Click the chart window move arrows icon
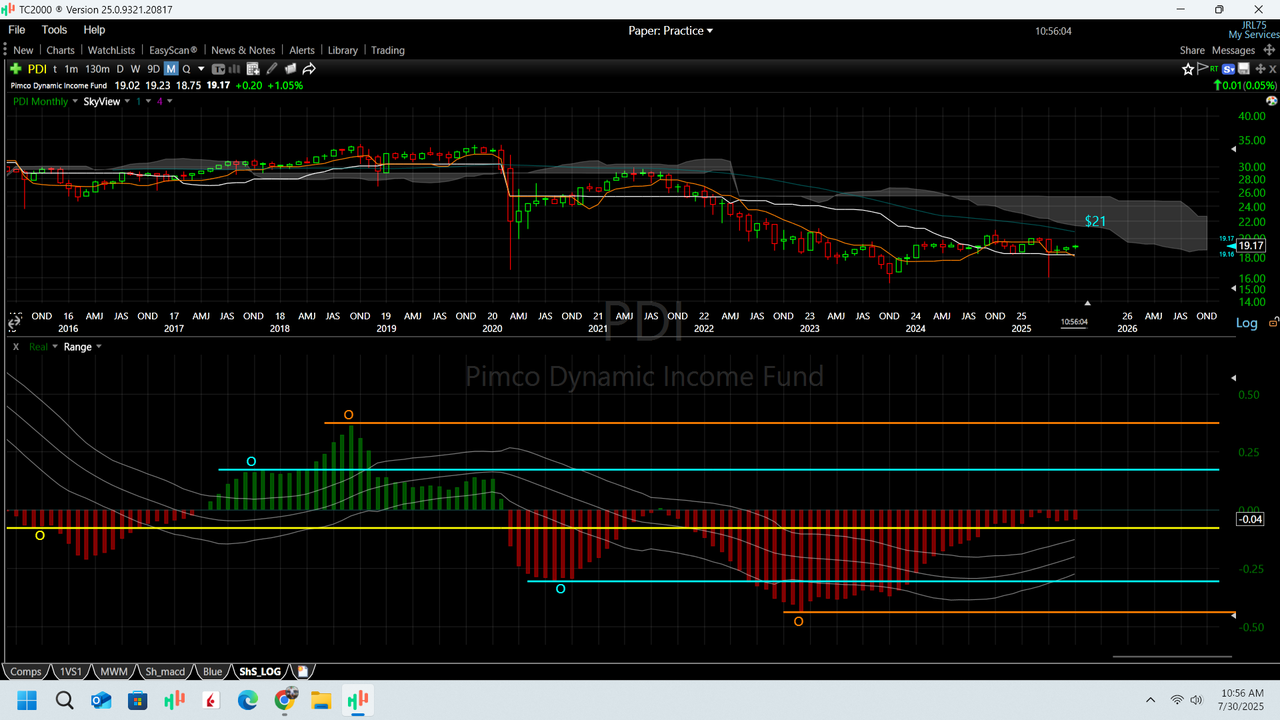Screen dimensions: 1280x720 [1260, 69]
